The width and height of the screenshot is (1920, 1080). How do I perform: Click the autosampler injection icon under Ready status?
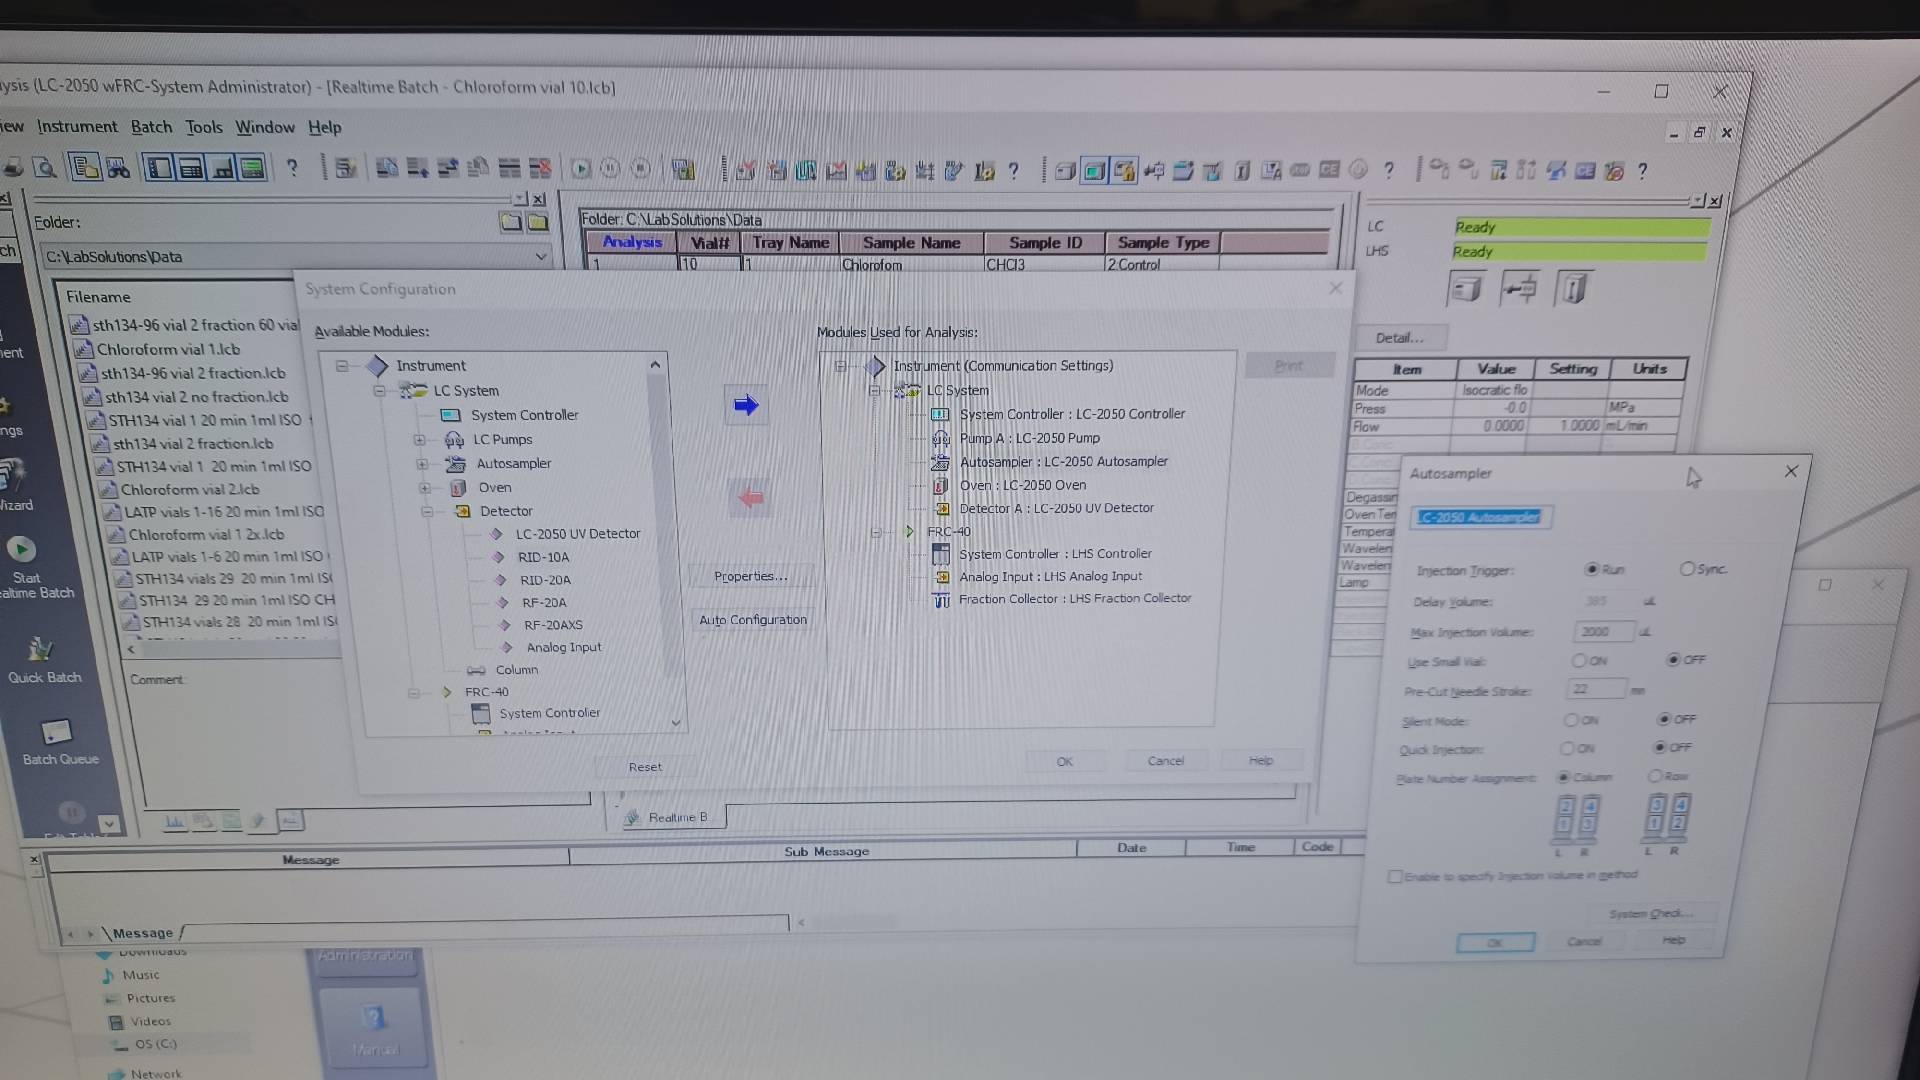pyautogui.click(x=1520, y=290)
